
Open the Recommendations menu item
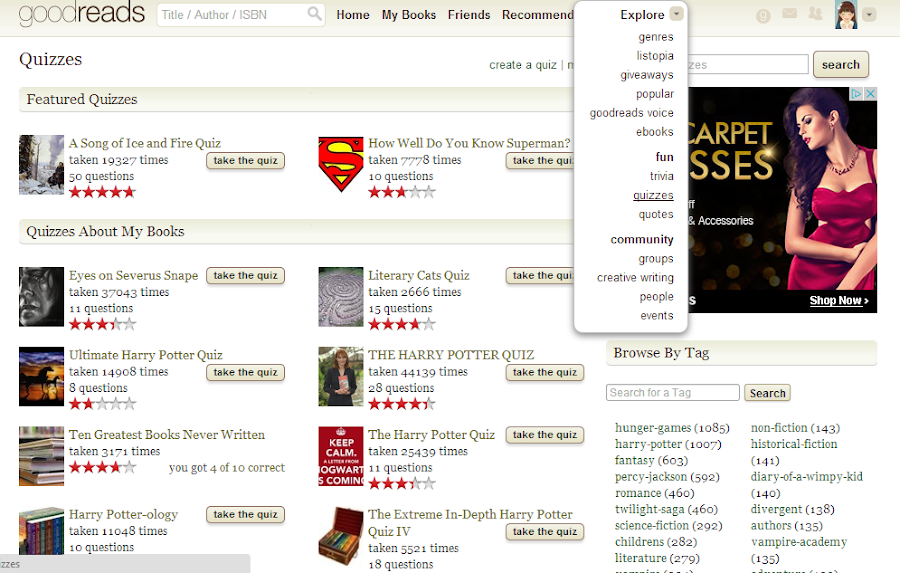tap(537, 15)
